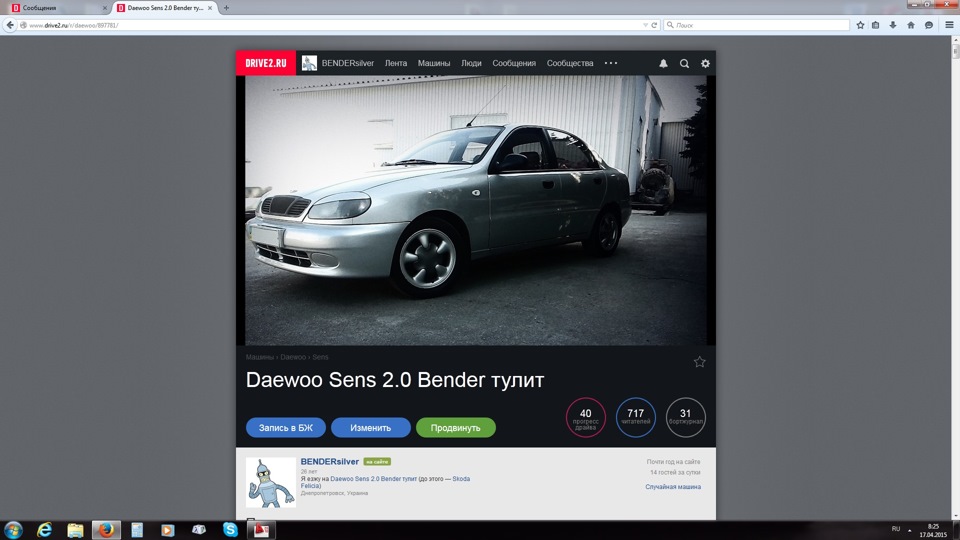Close the Daewoo Sens 2.0 Bender tab

click(210, 8)
